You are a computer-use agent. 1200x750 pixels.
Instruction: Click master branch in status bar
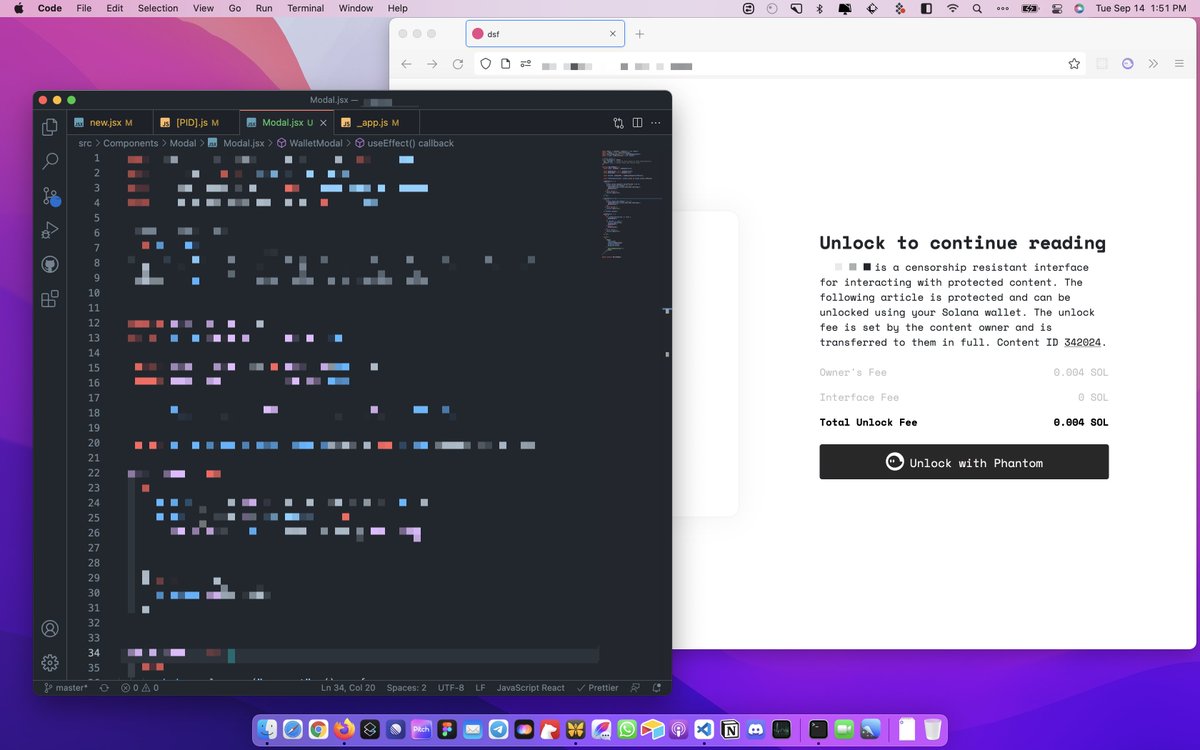click(x=65, y=688)
